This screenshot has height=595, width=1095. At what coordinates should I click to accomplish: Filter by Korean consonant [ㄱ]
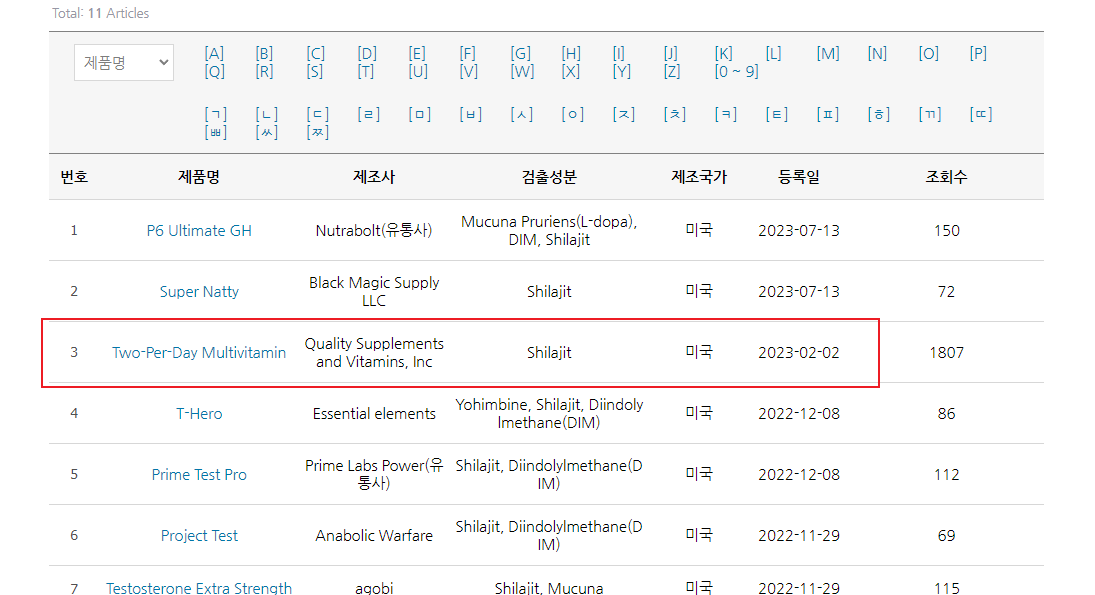pos(216,115)
